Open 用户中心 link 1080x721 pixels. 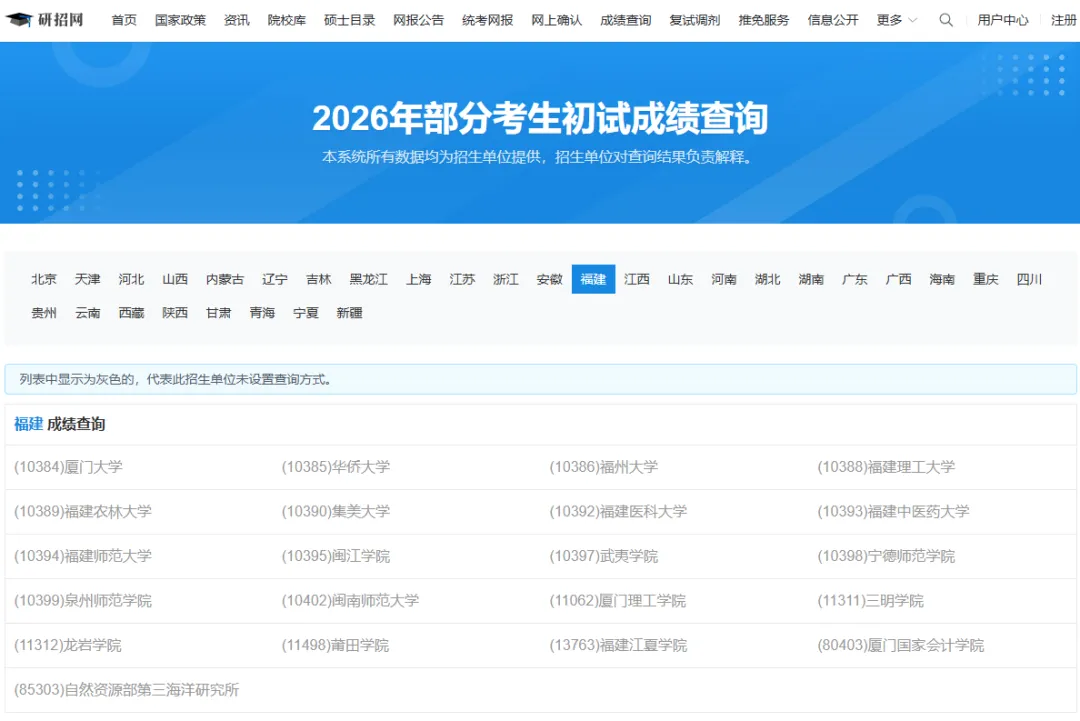(x=1003, y=20)
